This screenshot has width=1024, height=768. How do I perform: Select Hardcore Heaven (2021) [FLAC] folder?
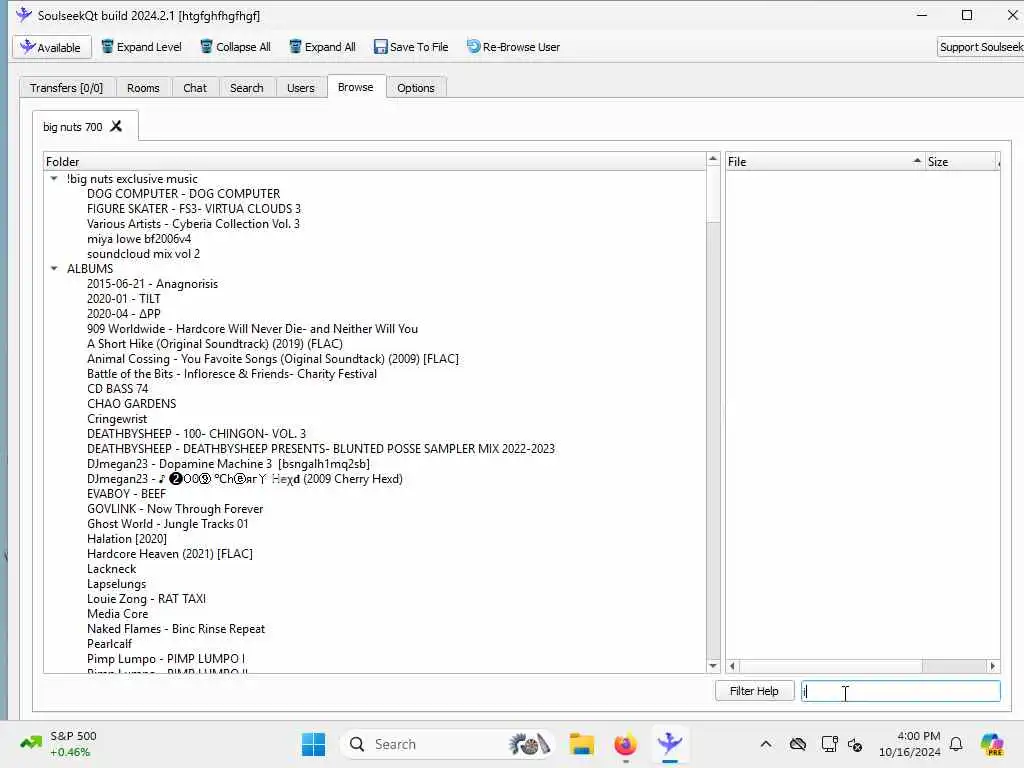170,554
